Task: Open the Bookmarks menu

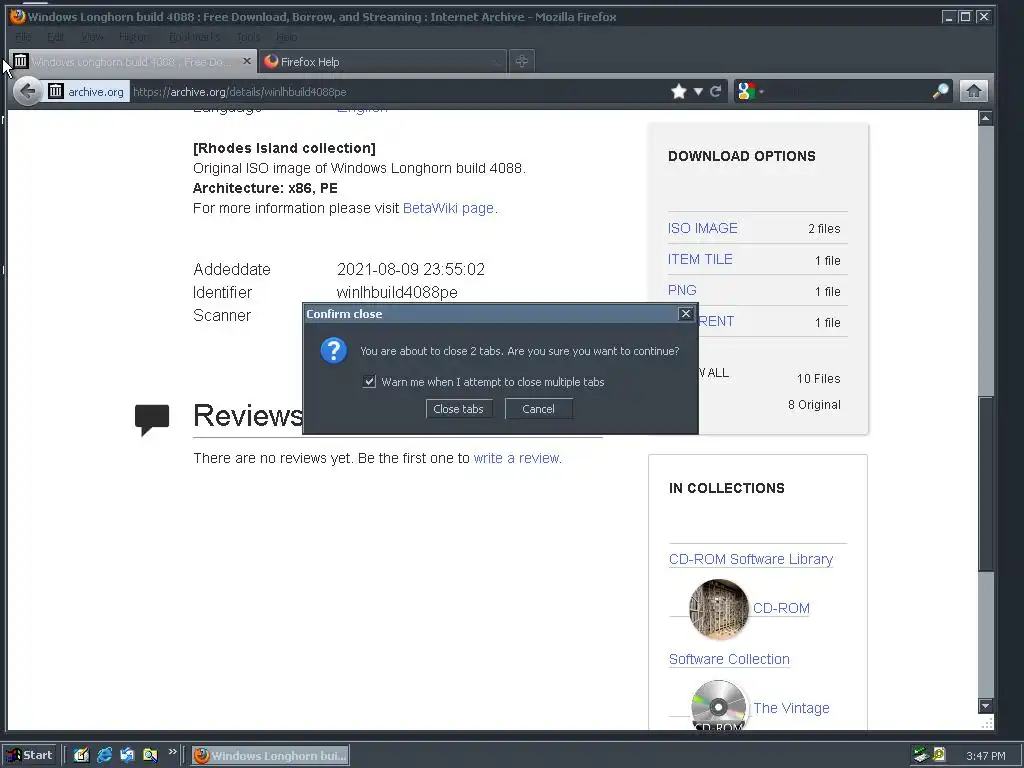Action: [195, 37]
